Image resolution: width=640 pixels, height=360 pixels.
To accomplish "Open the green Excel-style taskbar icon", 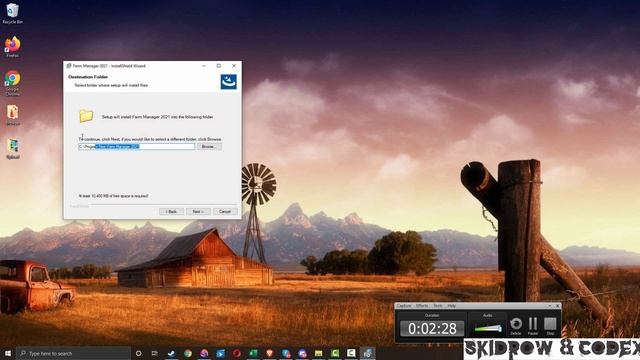I will pos(253,353).
